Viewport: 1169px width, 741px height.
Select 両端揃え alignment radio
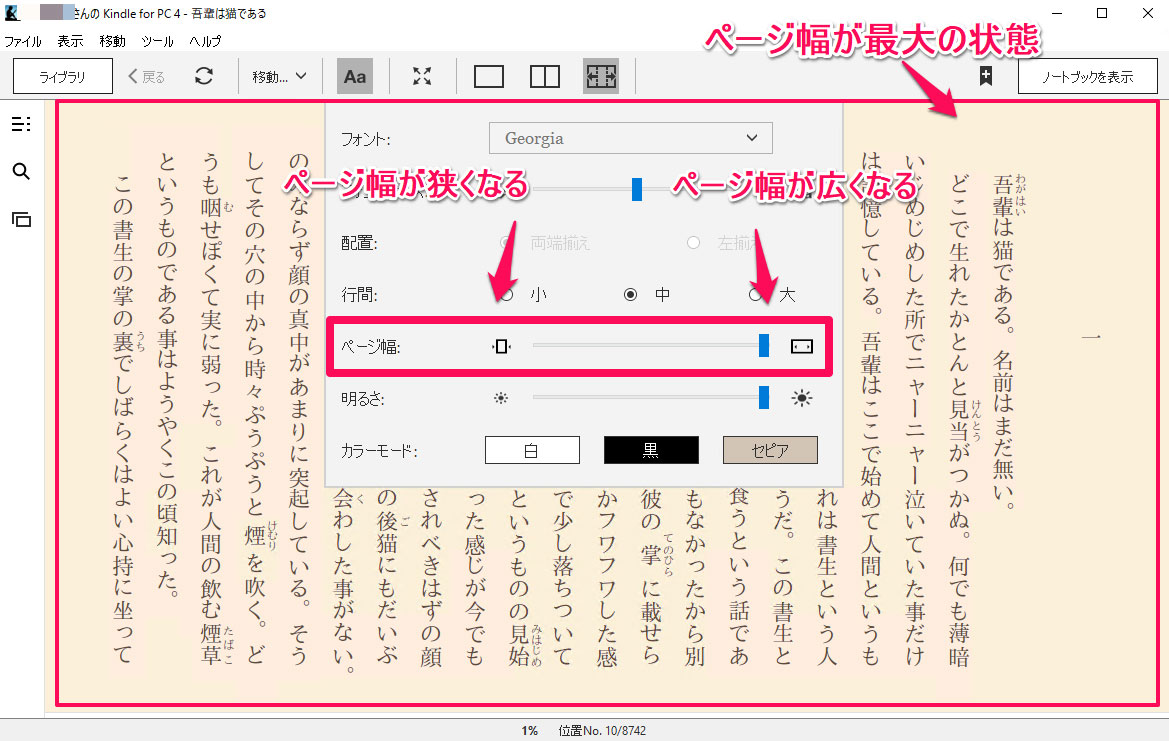(x=506, y=243)
